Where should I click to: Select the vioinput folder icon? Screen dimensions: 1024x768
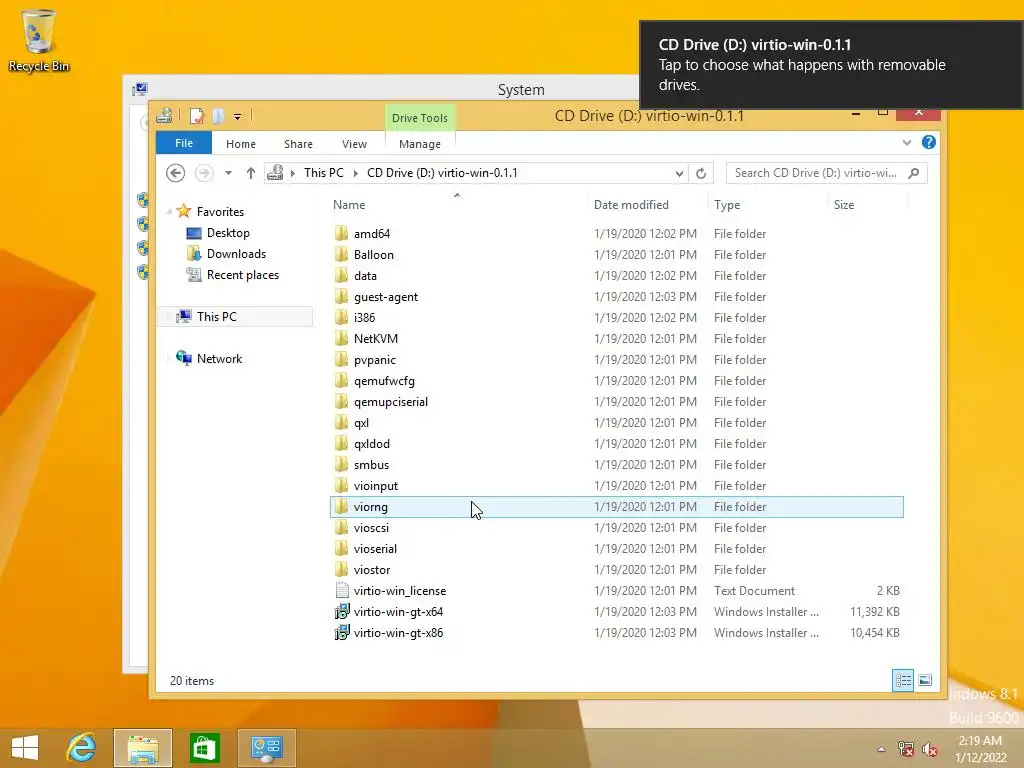pos(342,485)
